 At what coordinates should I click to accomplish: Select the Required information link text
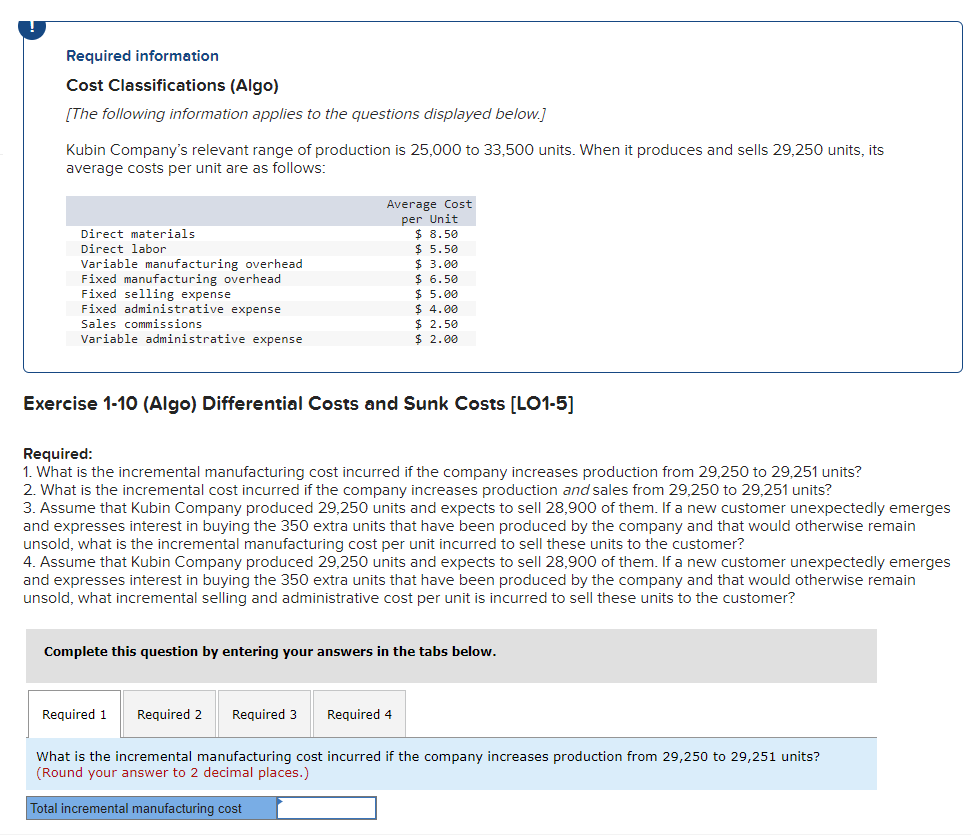coord(141,55)
